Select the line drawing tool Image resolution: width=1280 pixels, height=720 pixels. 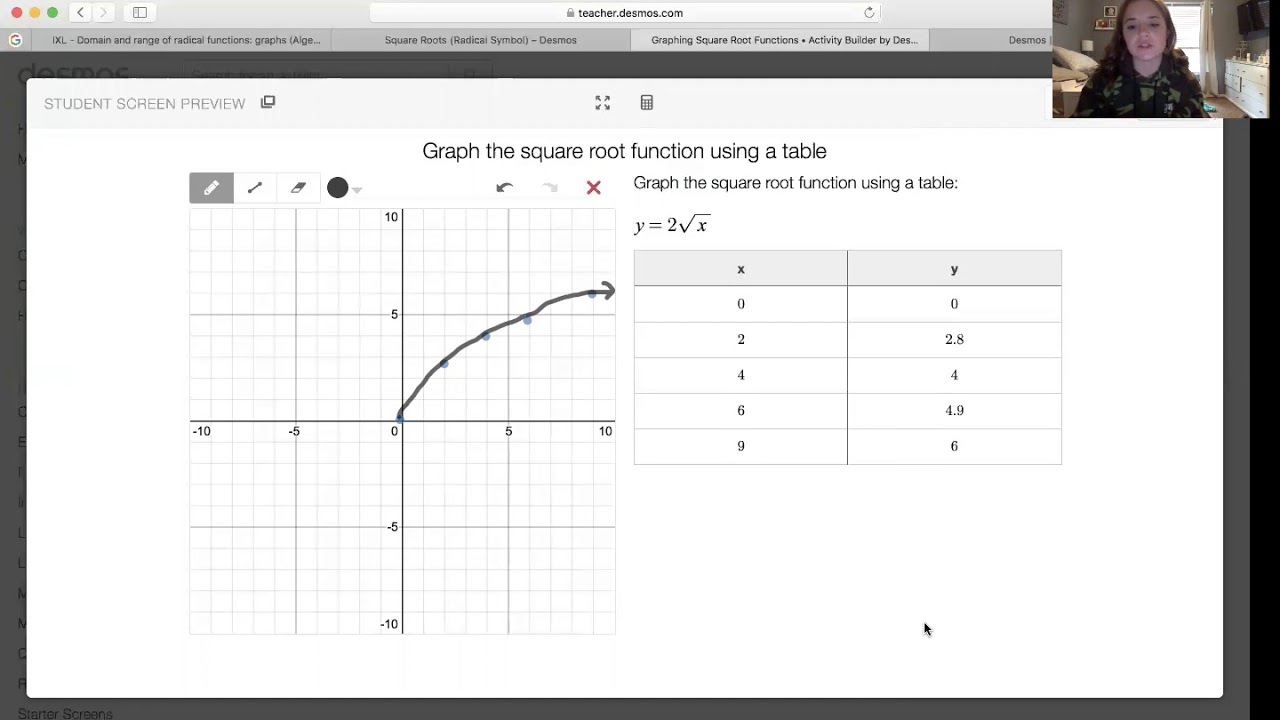pos(255,188)
